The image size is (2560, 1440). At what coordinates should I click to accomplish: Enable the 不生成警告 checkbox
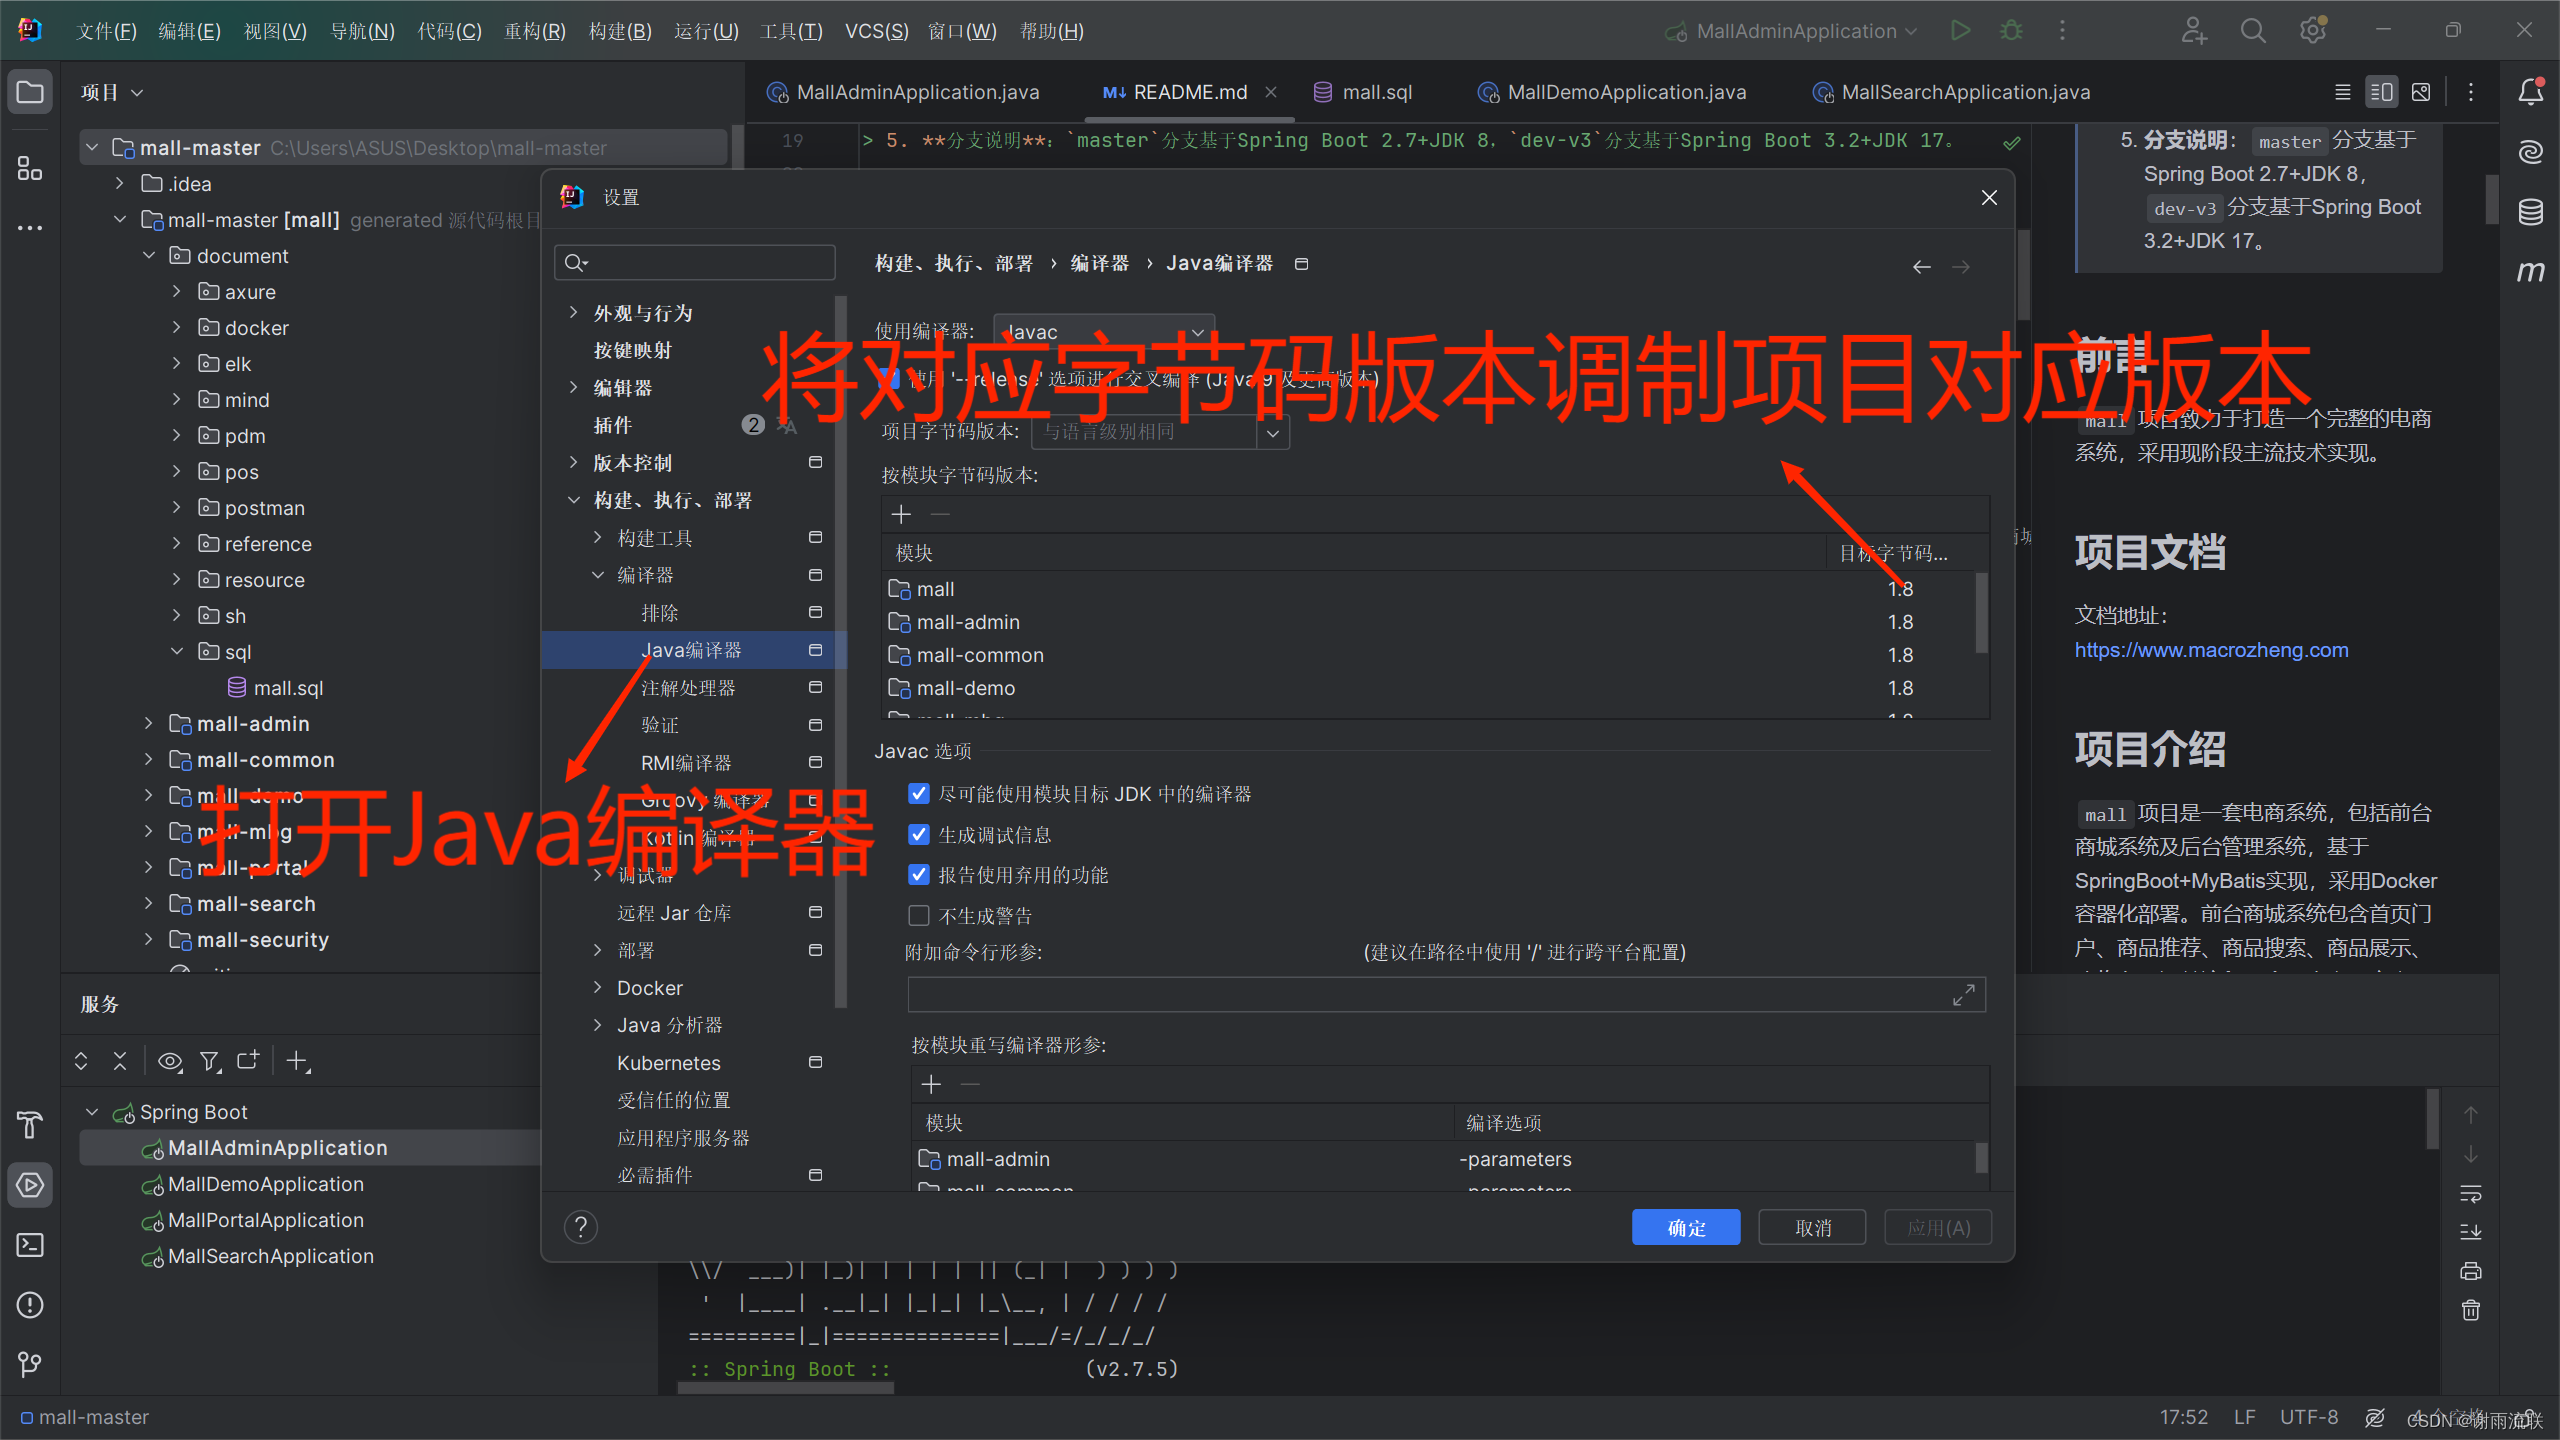[919, 916]
